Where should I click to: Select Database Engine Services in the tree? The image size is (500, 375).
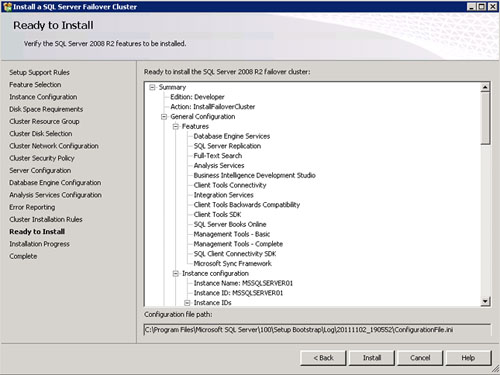[232, 136]
